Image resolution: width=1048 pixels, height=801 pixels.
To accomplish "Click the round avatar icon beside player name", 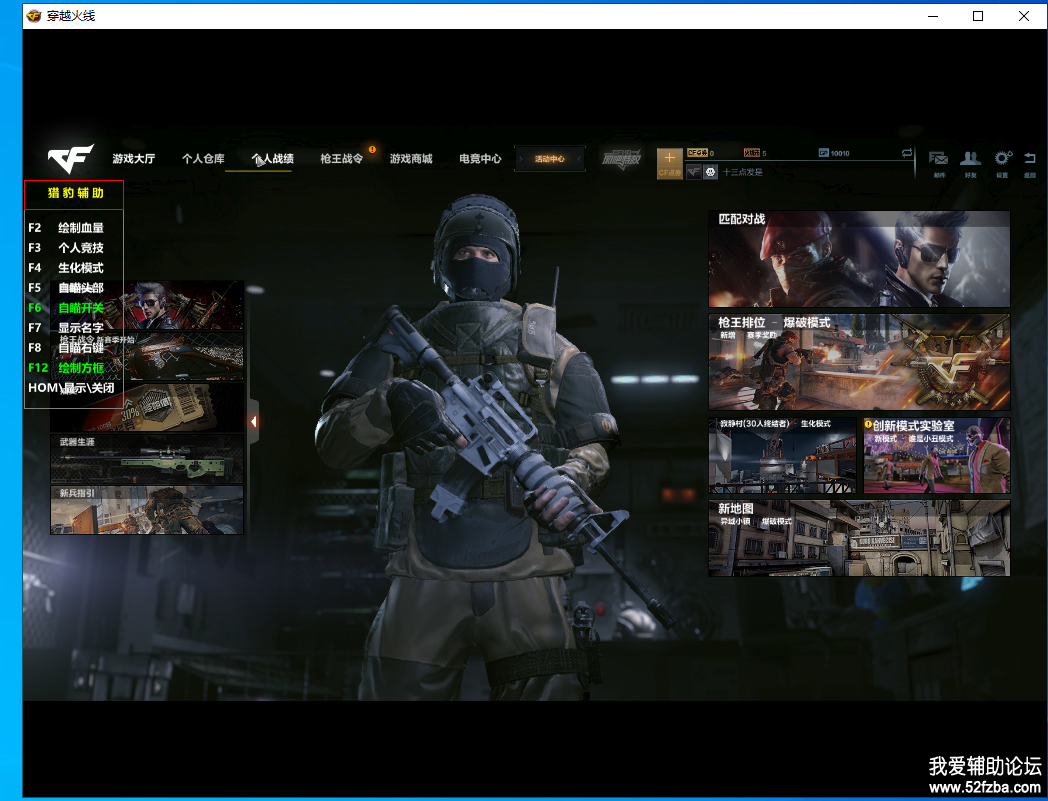I will tap(710, 172).
